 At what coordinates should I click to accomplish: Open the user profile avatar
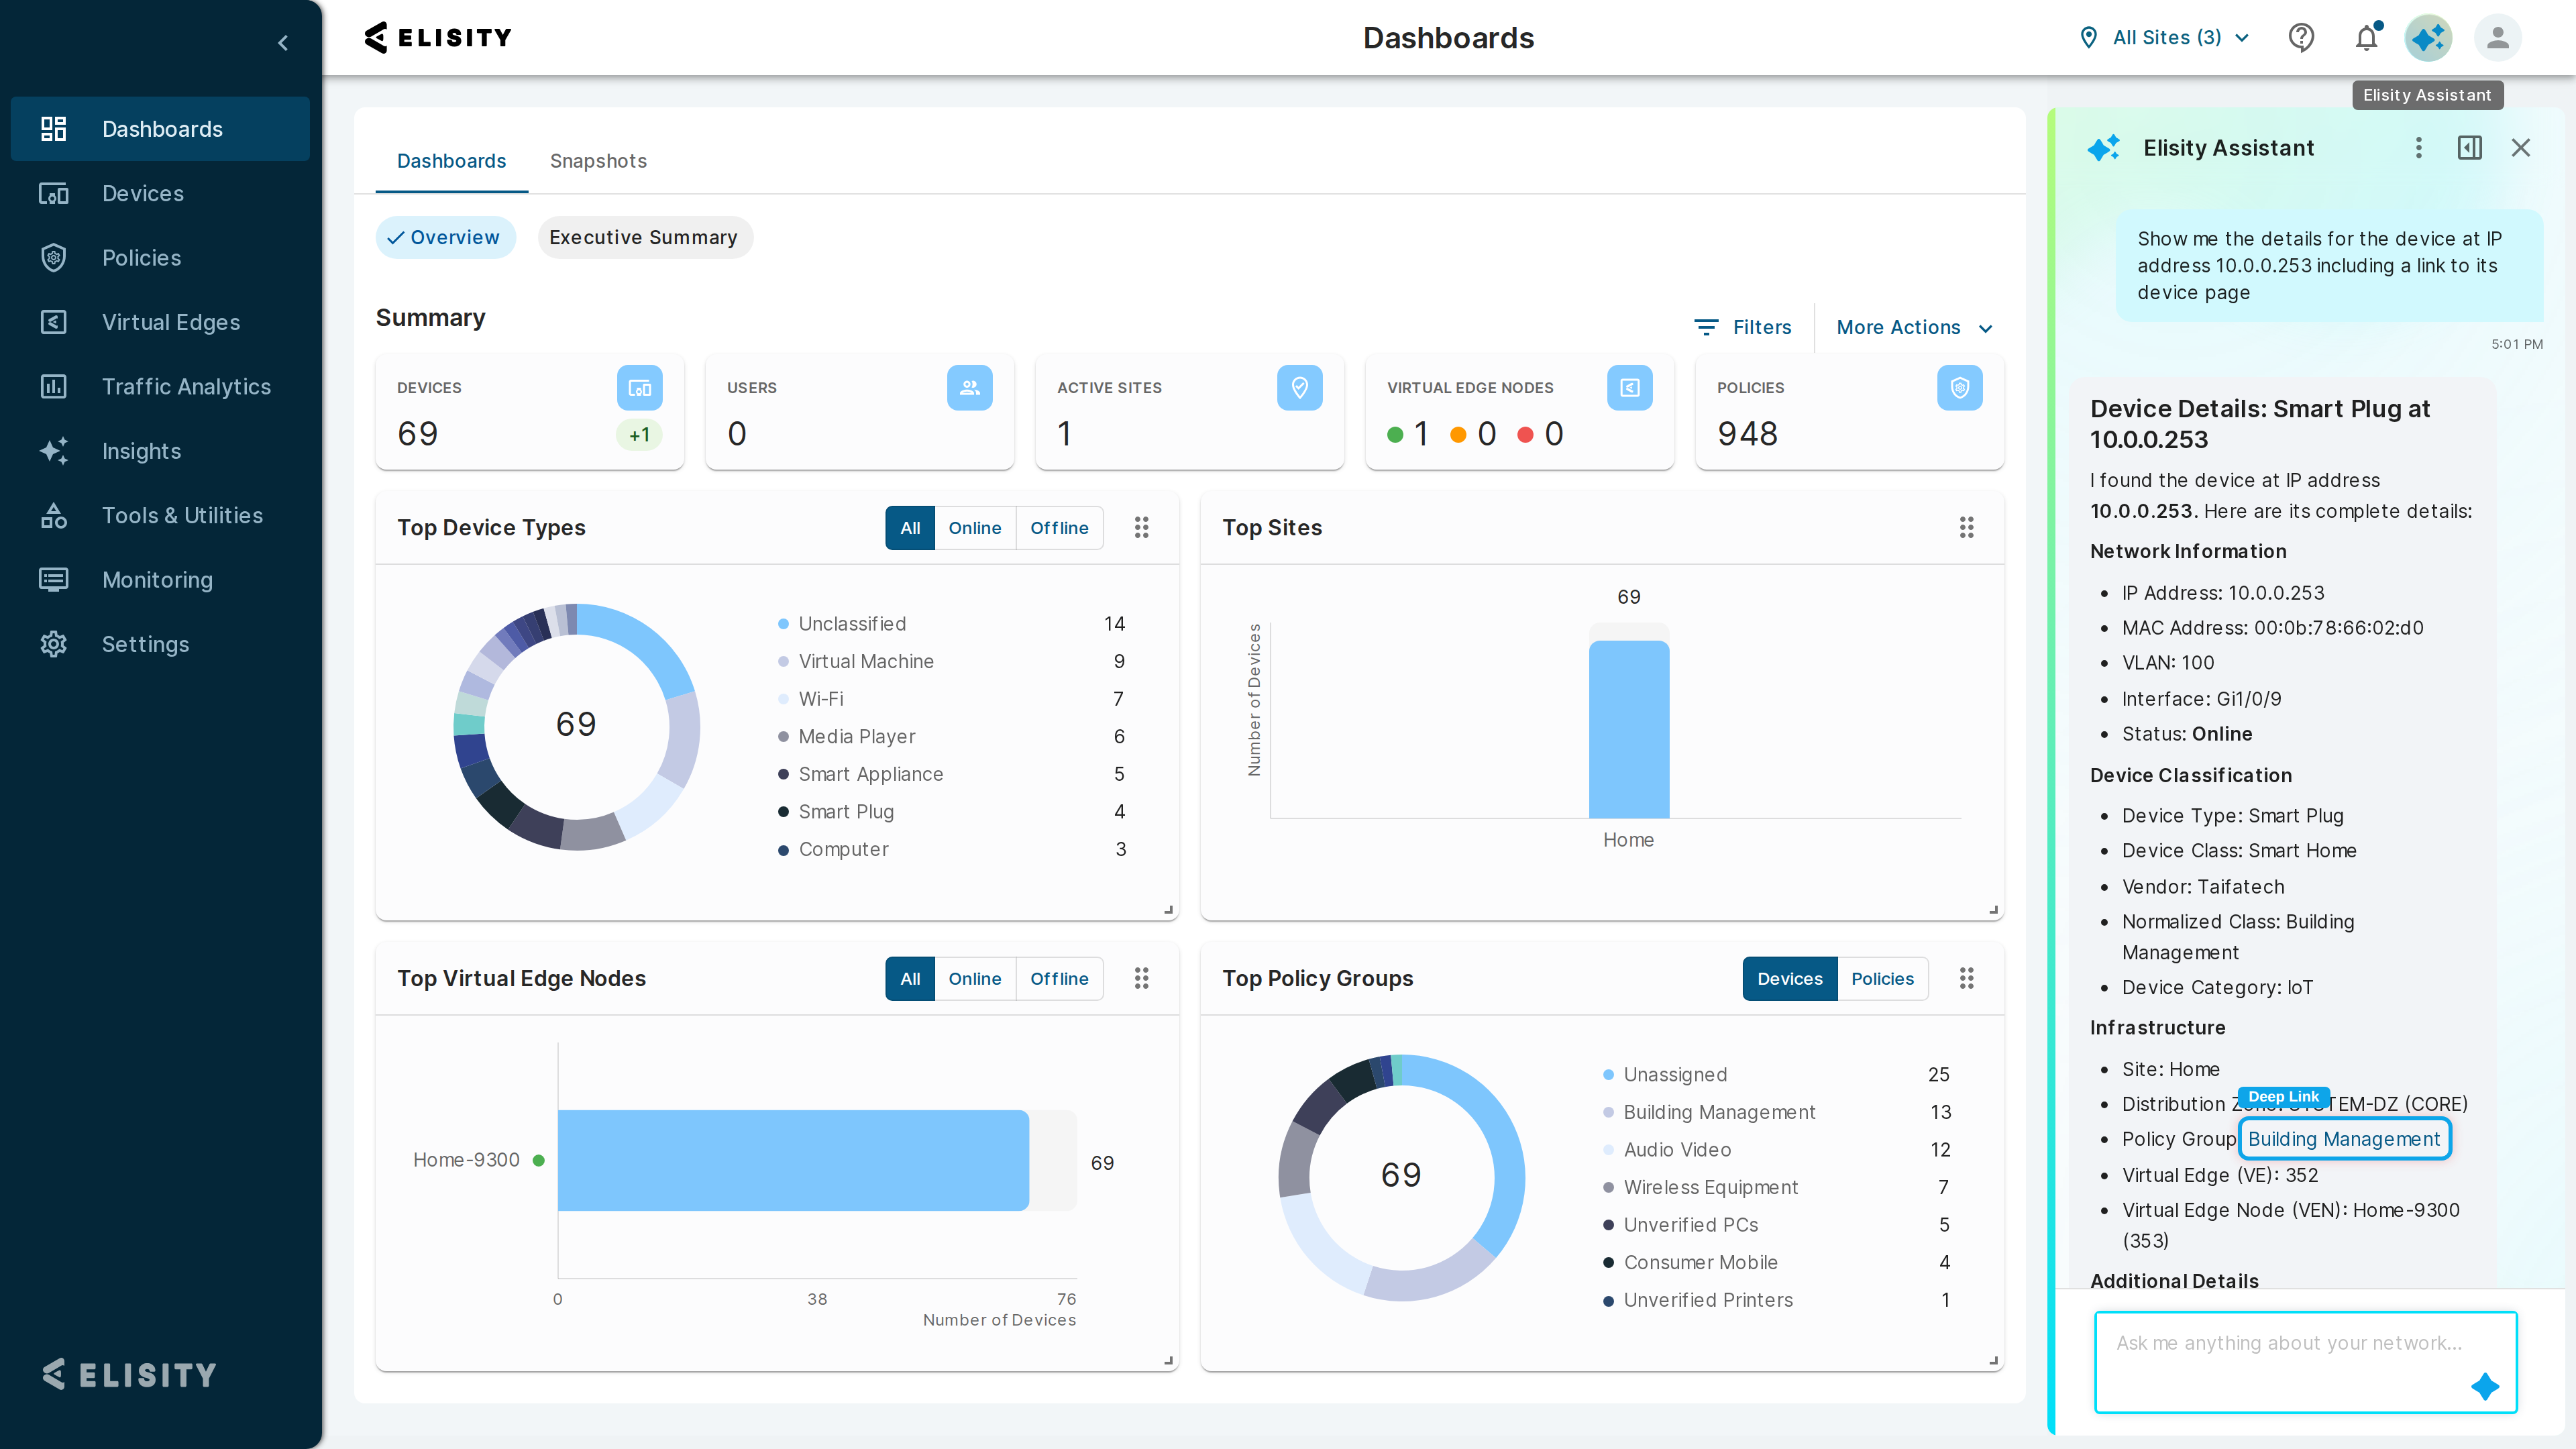coord(2497,38)
